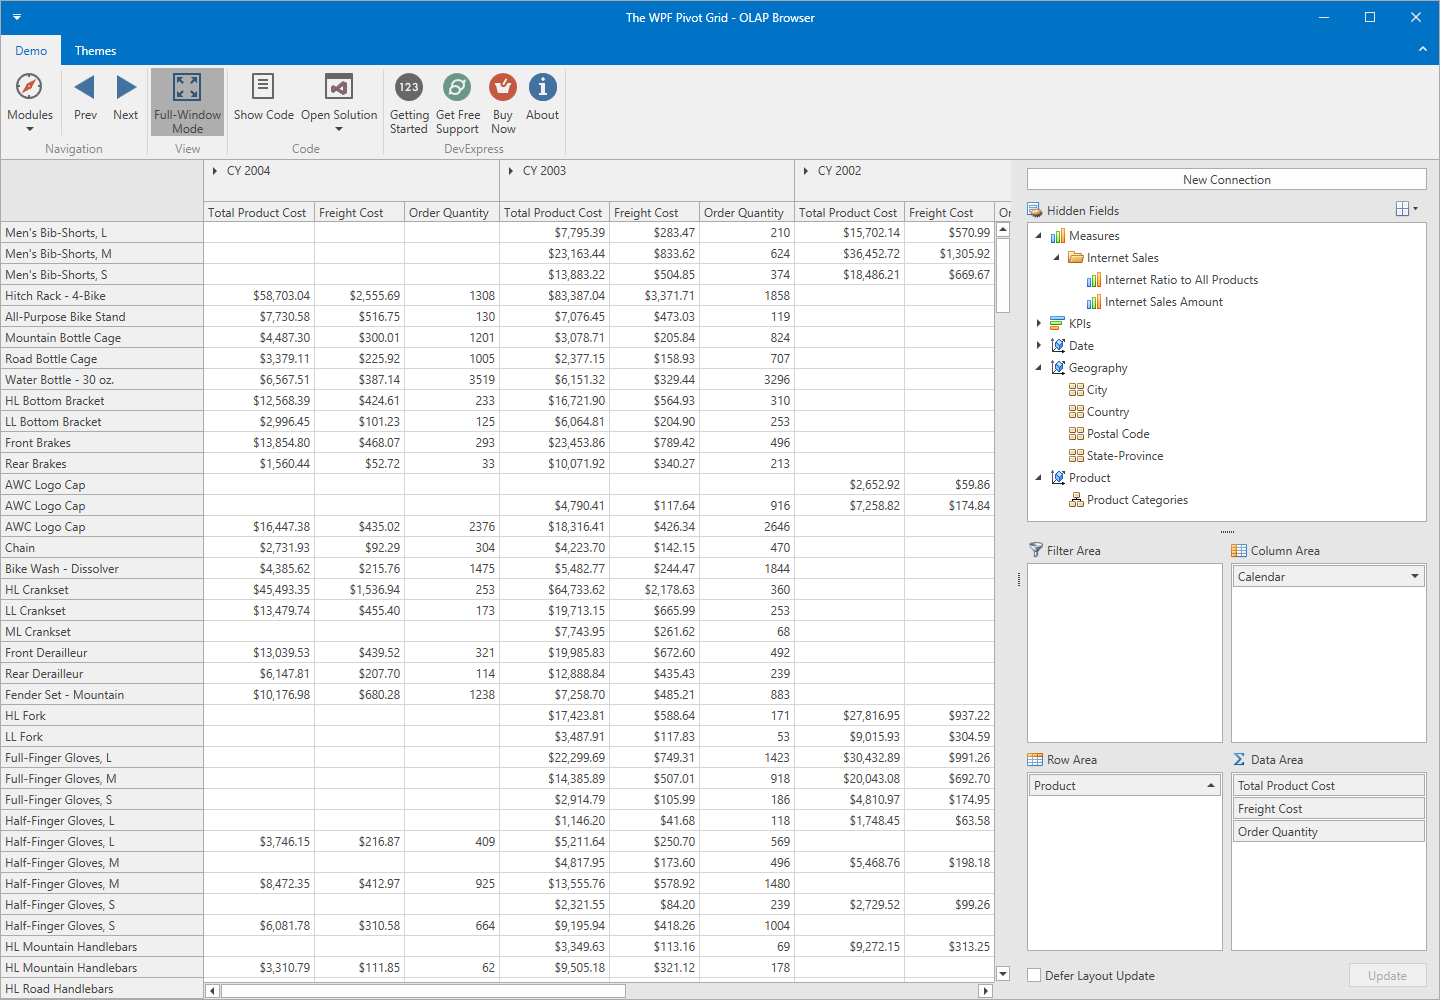Show the About dialog
The width and height of the screenshot is (1440, 1000).
pos(542,88)
